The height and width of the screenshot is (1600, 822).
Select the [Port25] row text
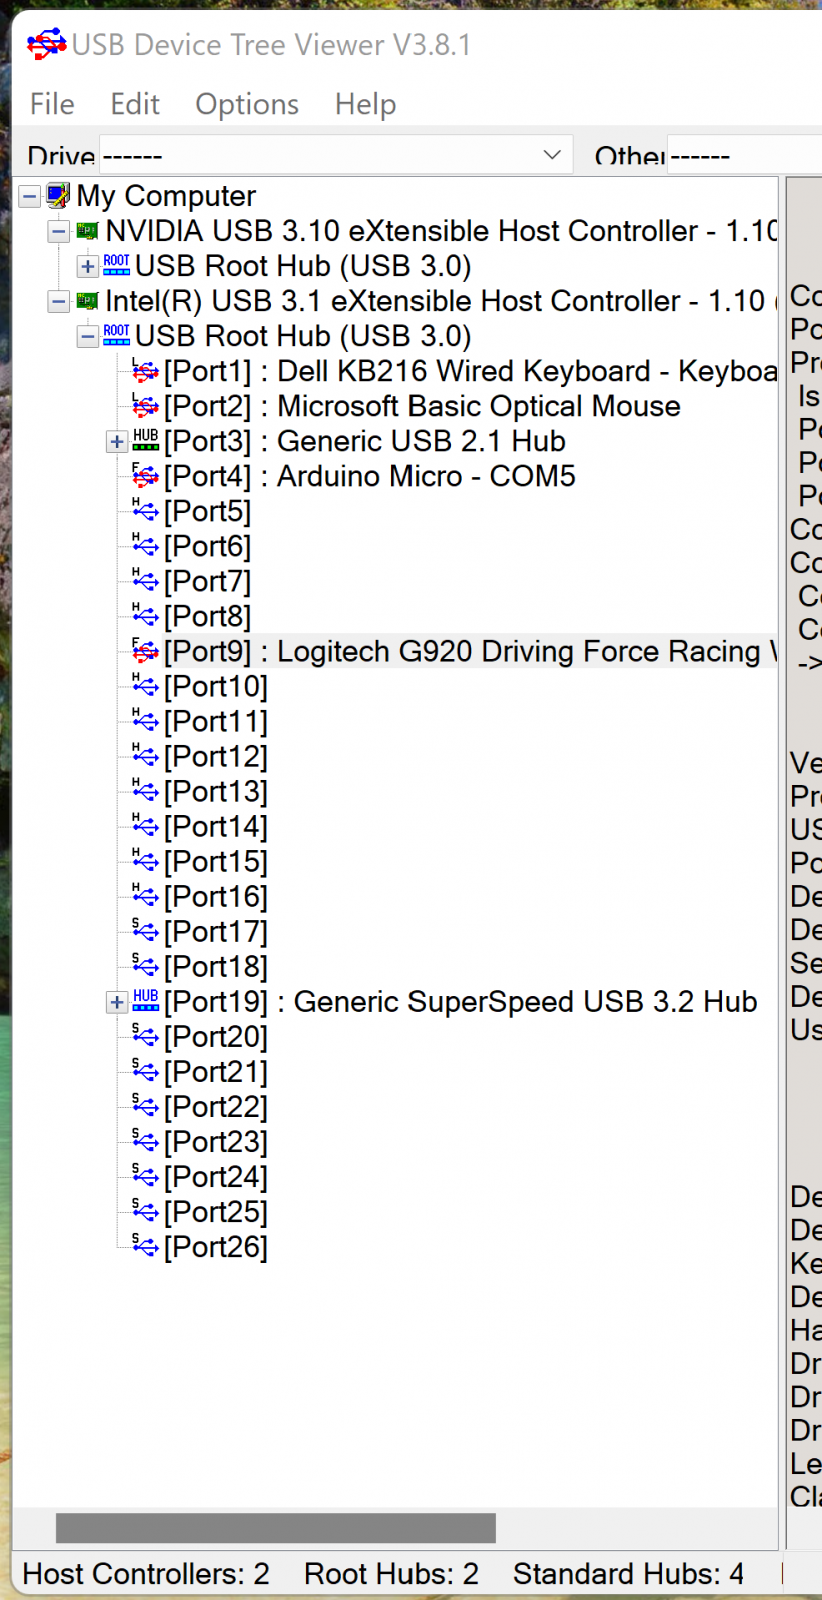[x=216, y=1211]
